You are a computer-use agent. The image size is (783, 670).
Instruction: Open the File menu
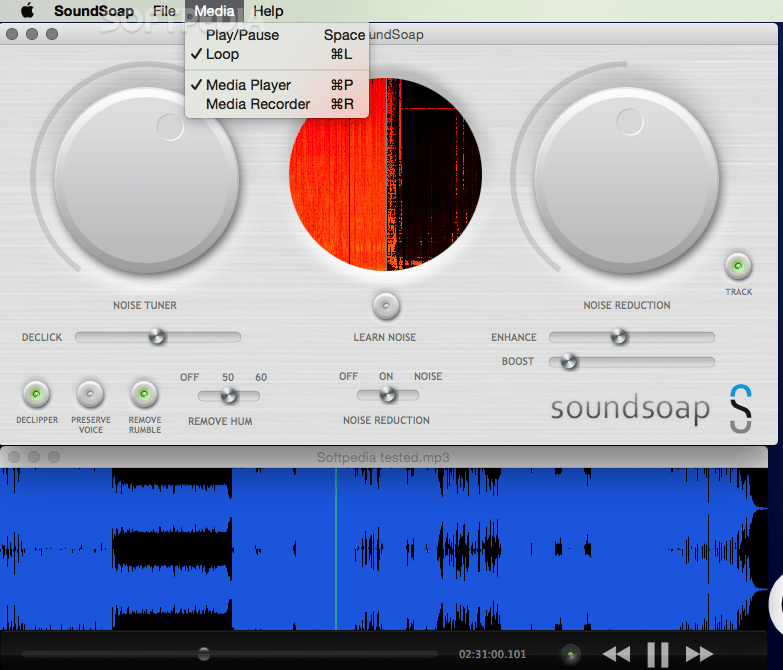[x=164, y=10]
